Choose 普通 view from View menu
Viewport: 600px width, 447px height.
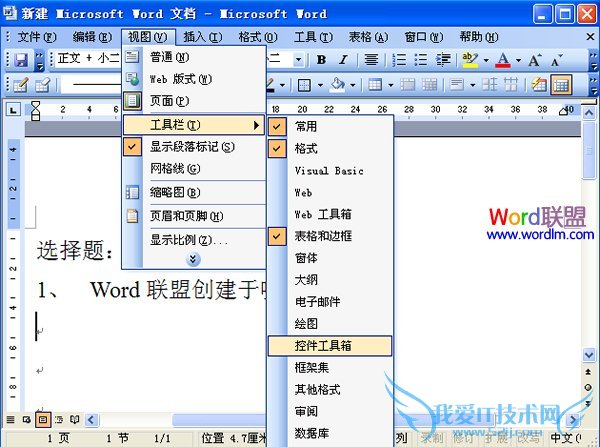tap(194, 57)
